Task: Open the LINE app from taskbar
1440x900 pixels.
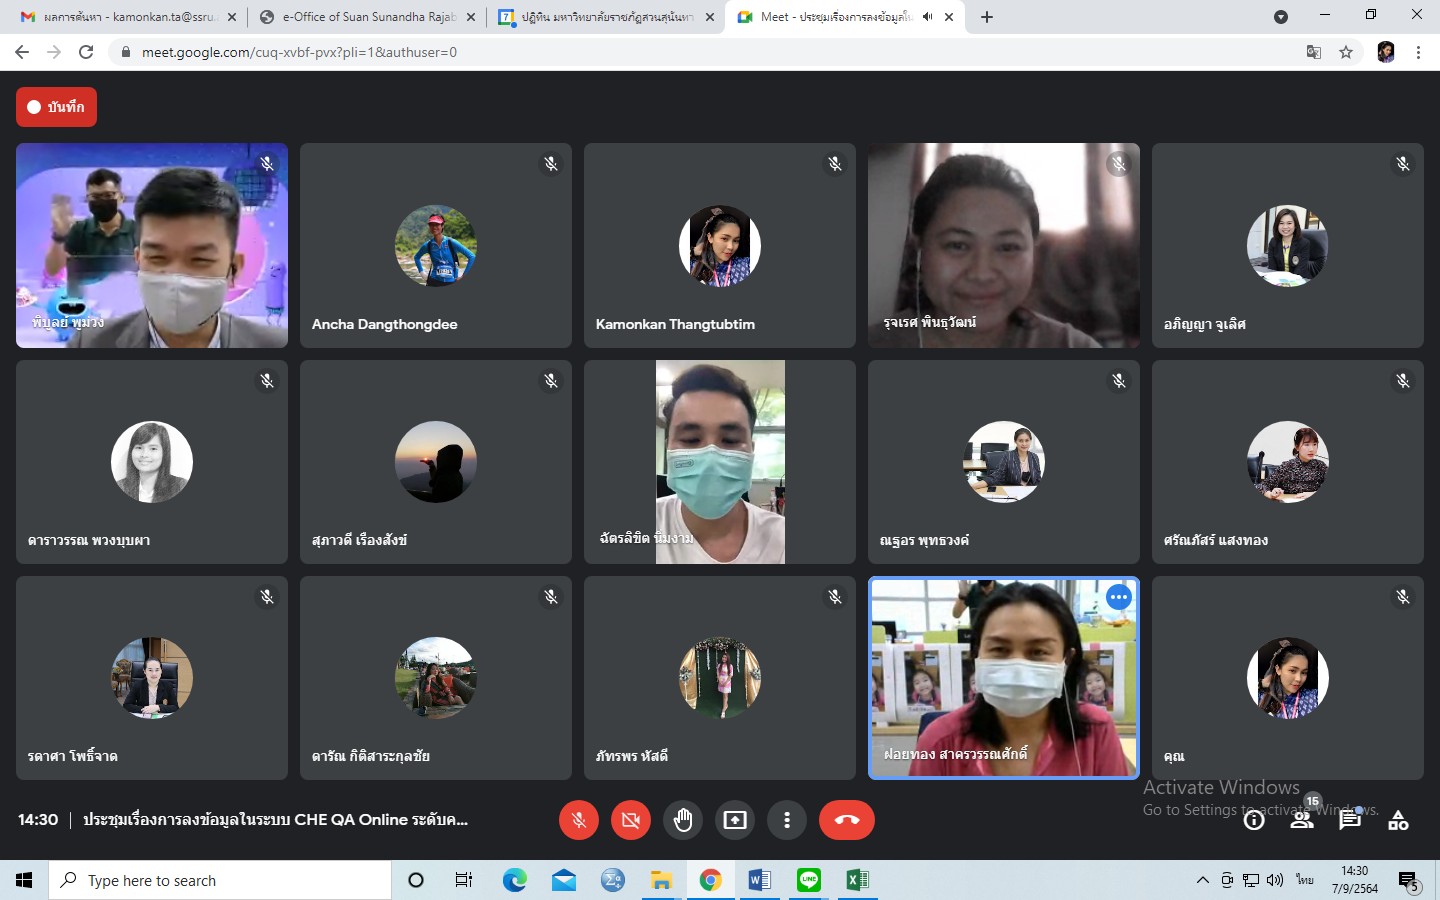Action: click(x=808, y=880)
